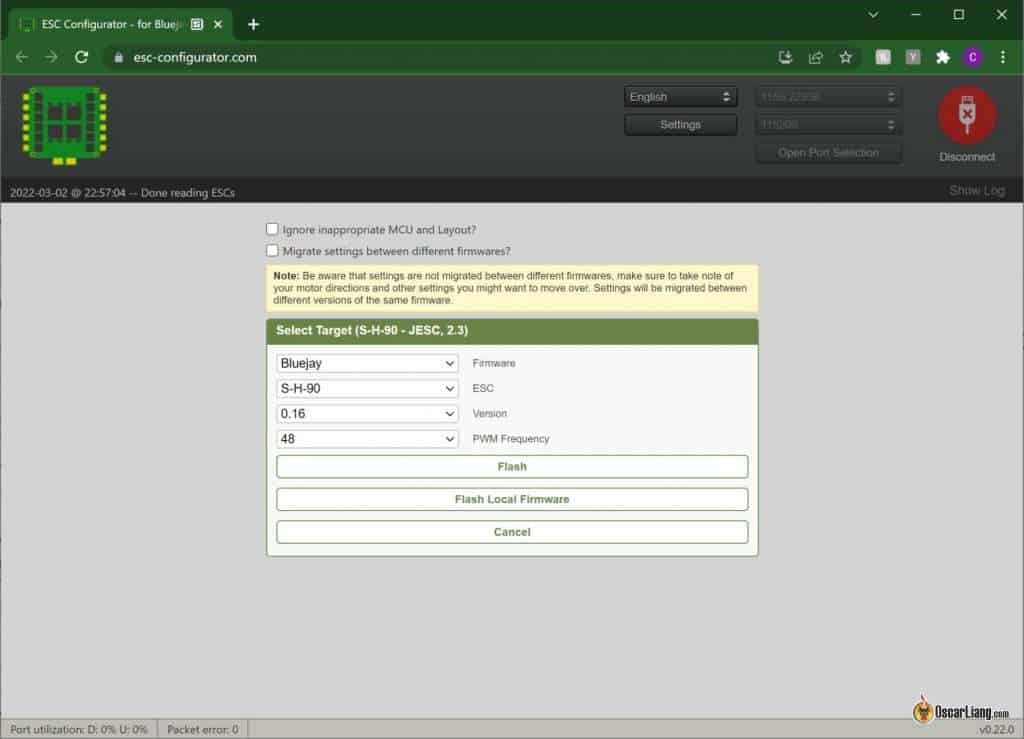Click the red Disconnect USB icon

coord(967,116)
